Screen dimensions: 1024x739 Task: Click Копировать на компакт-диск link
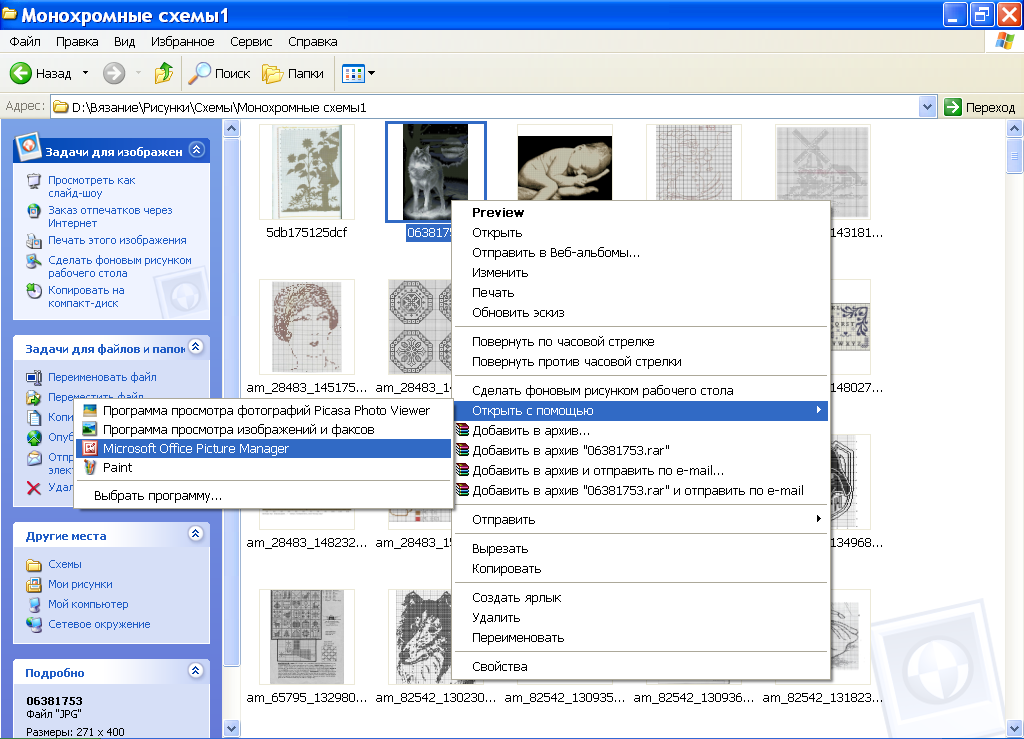click(x=86, y=296)
